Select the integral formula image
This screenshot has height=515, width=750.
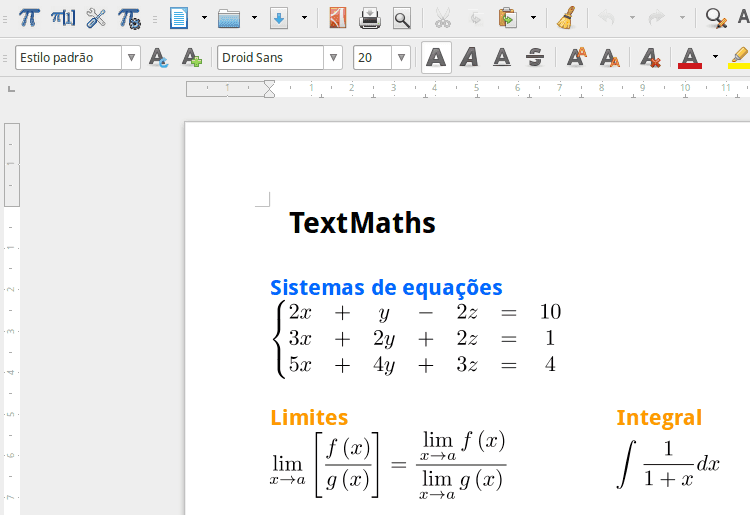[668, 464]
